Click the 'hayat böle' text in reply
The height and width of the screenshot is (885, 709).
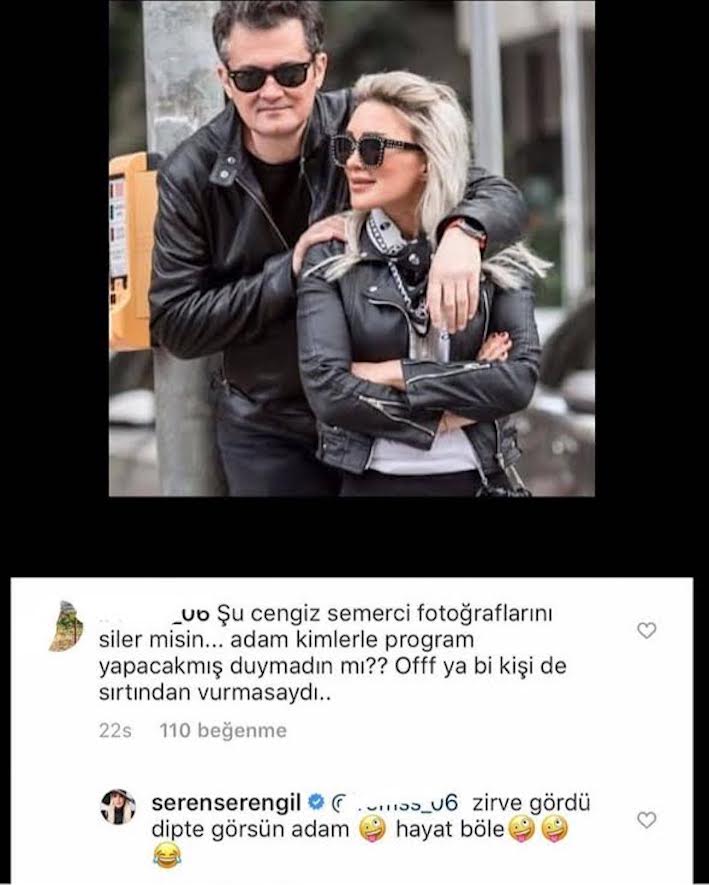click(x=450, y=830)
